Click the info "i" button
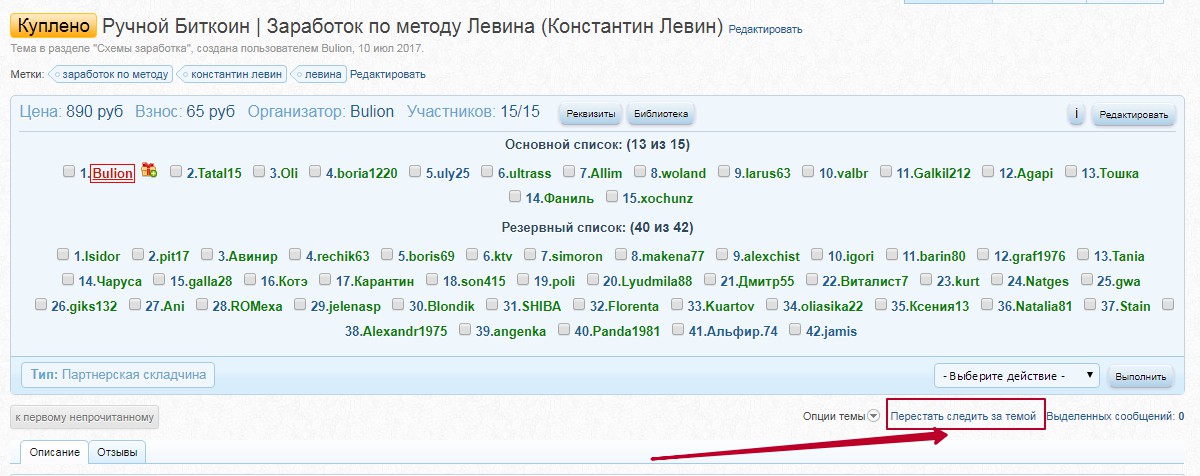 [1076, 114]
